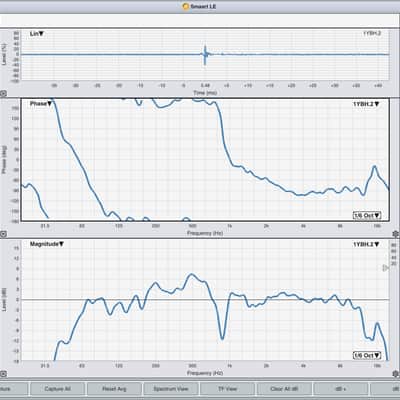Image resolution: width=400 pixels, height=400 pixels.
Task: Click the Smaart LE logo in title bar
Action: [186, 6]
